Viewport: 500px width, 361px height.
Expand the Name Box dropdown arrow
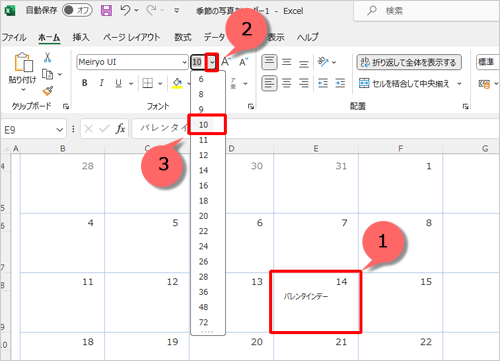59,130
